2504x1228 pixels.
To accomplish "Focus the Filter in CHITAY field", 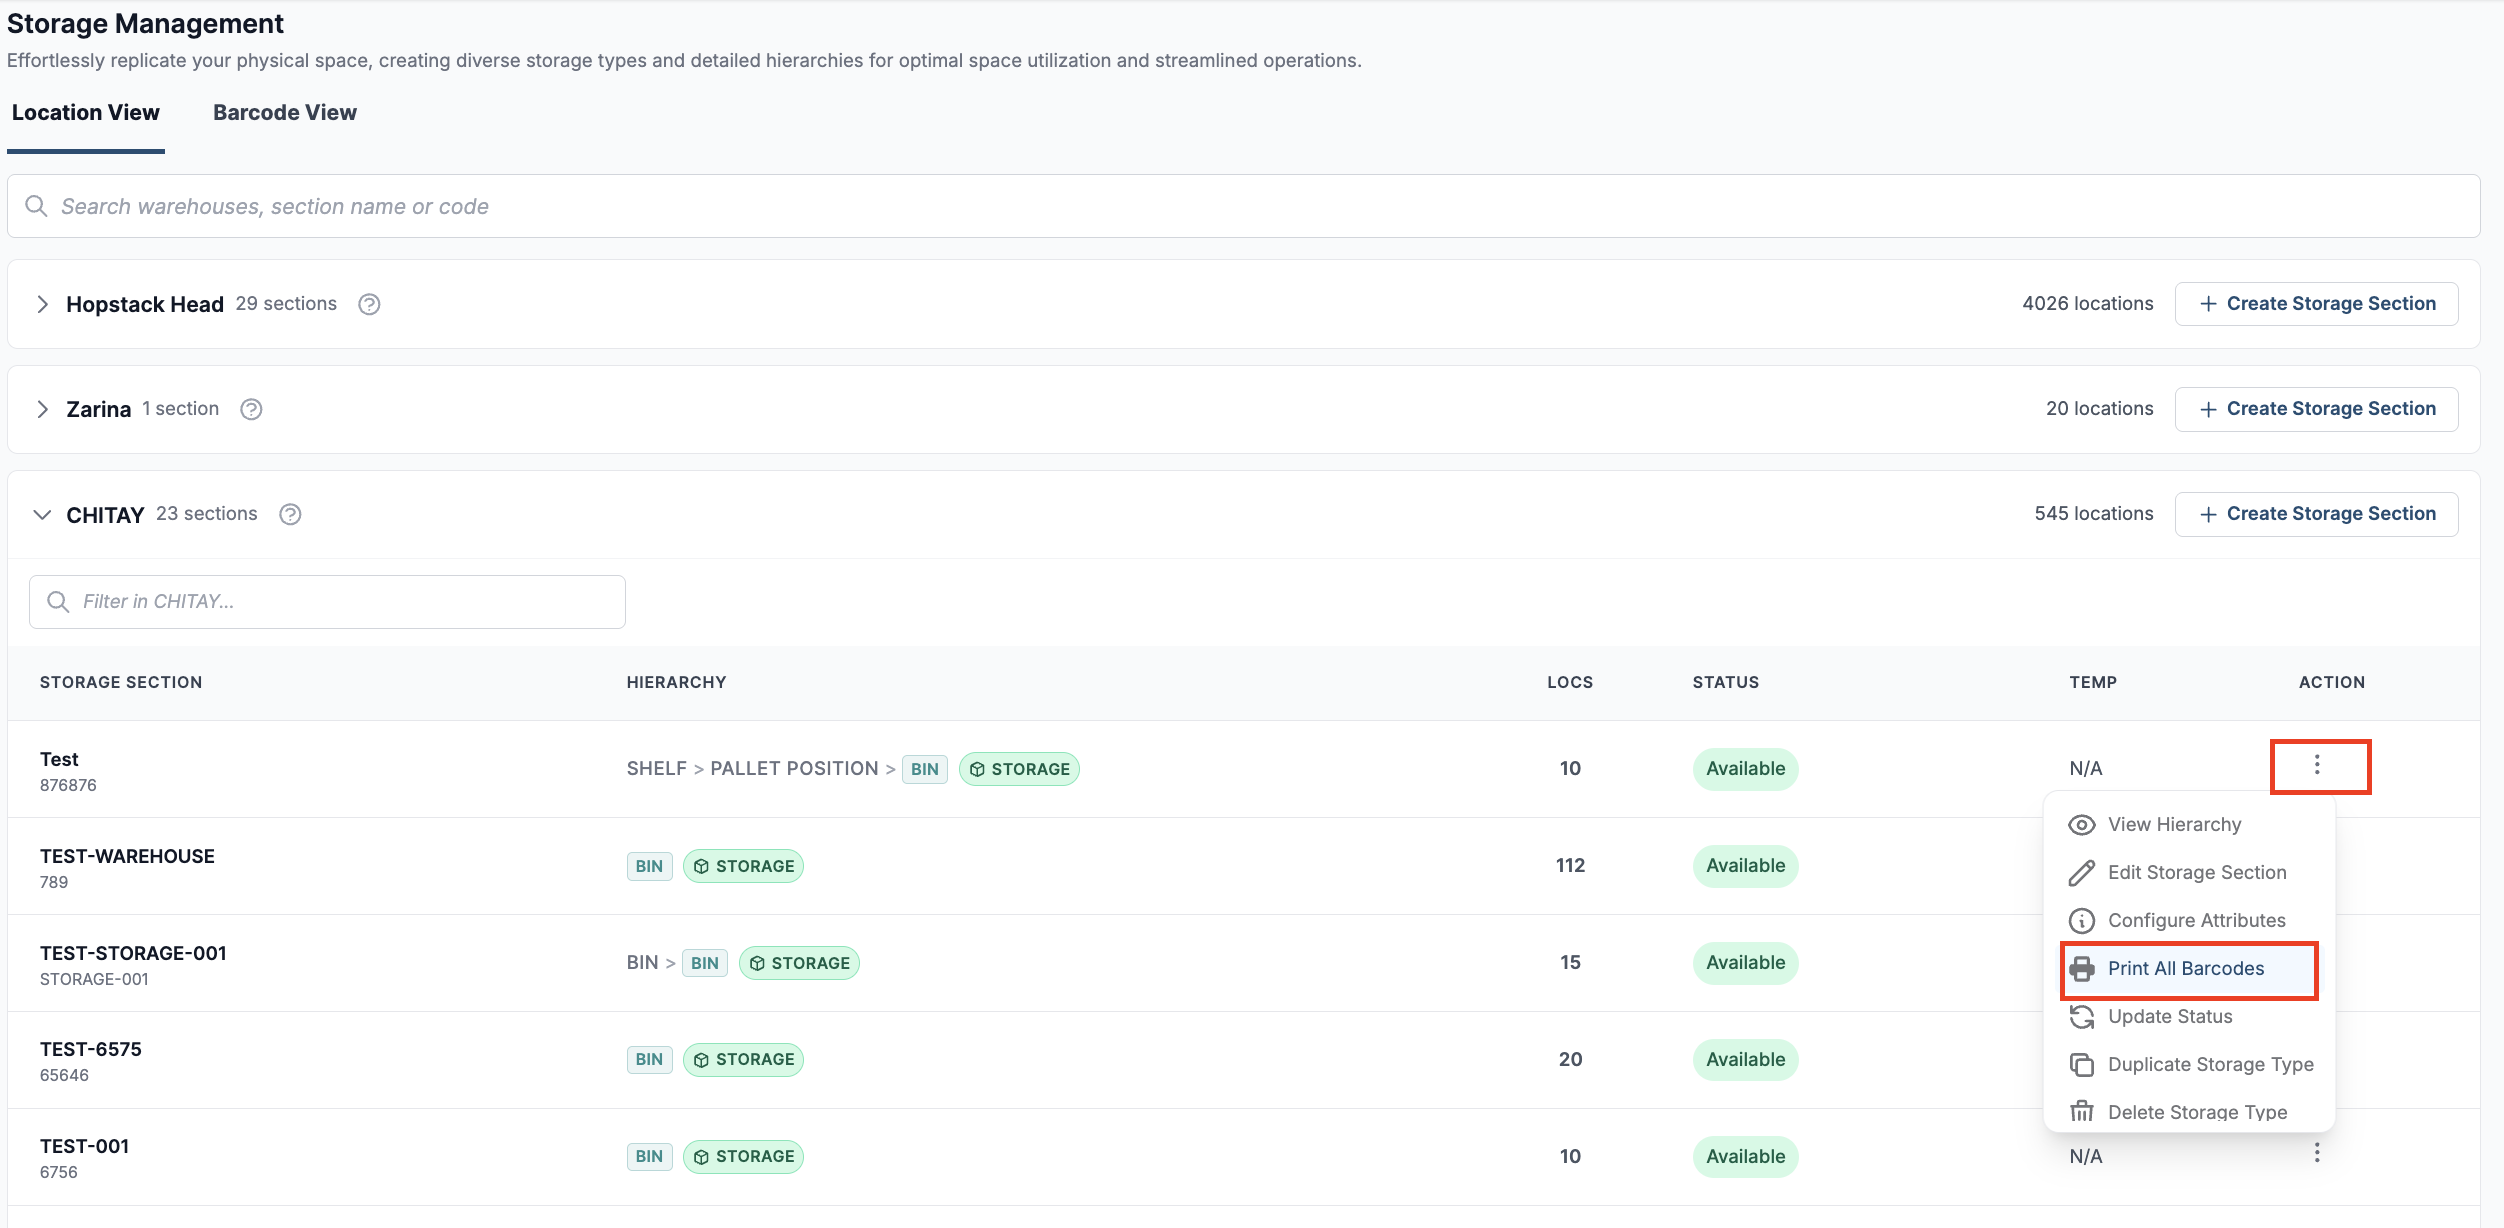I will tap(327, 601).
